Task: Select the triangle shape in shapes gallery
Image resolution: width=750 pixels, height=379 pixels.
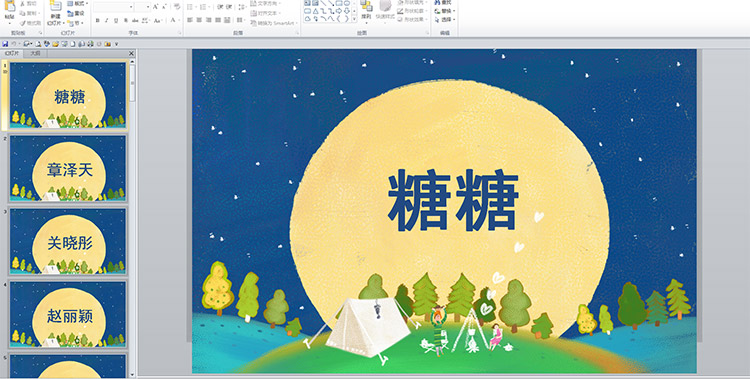Action: (316, 11)
